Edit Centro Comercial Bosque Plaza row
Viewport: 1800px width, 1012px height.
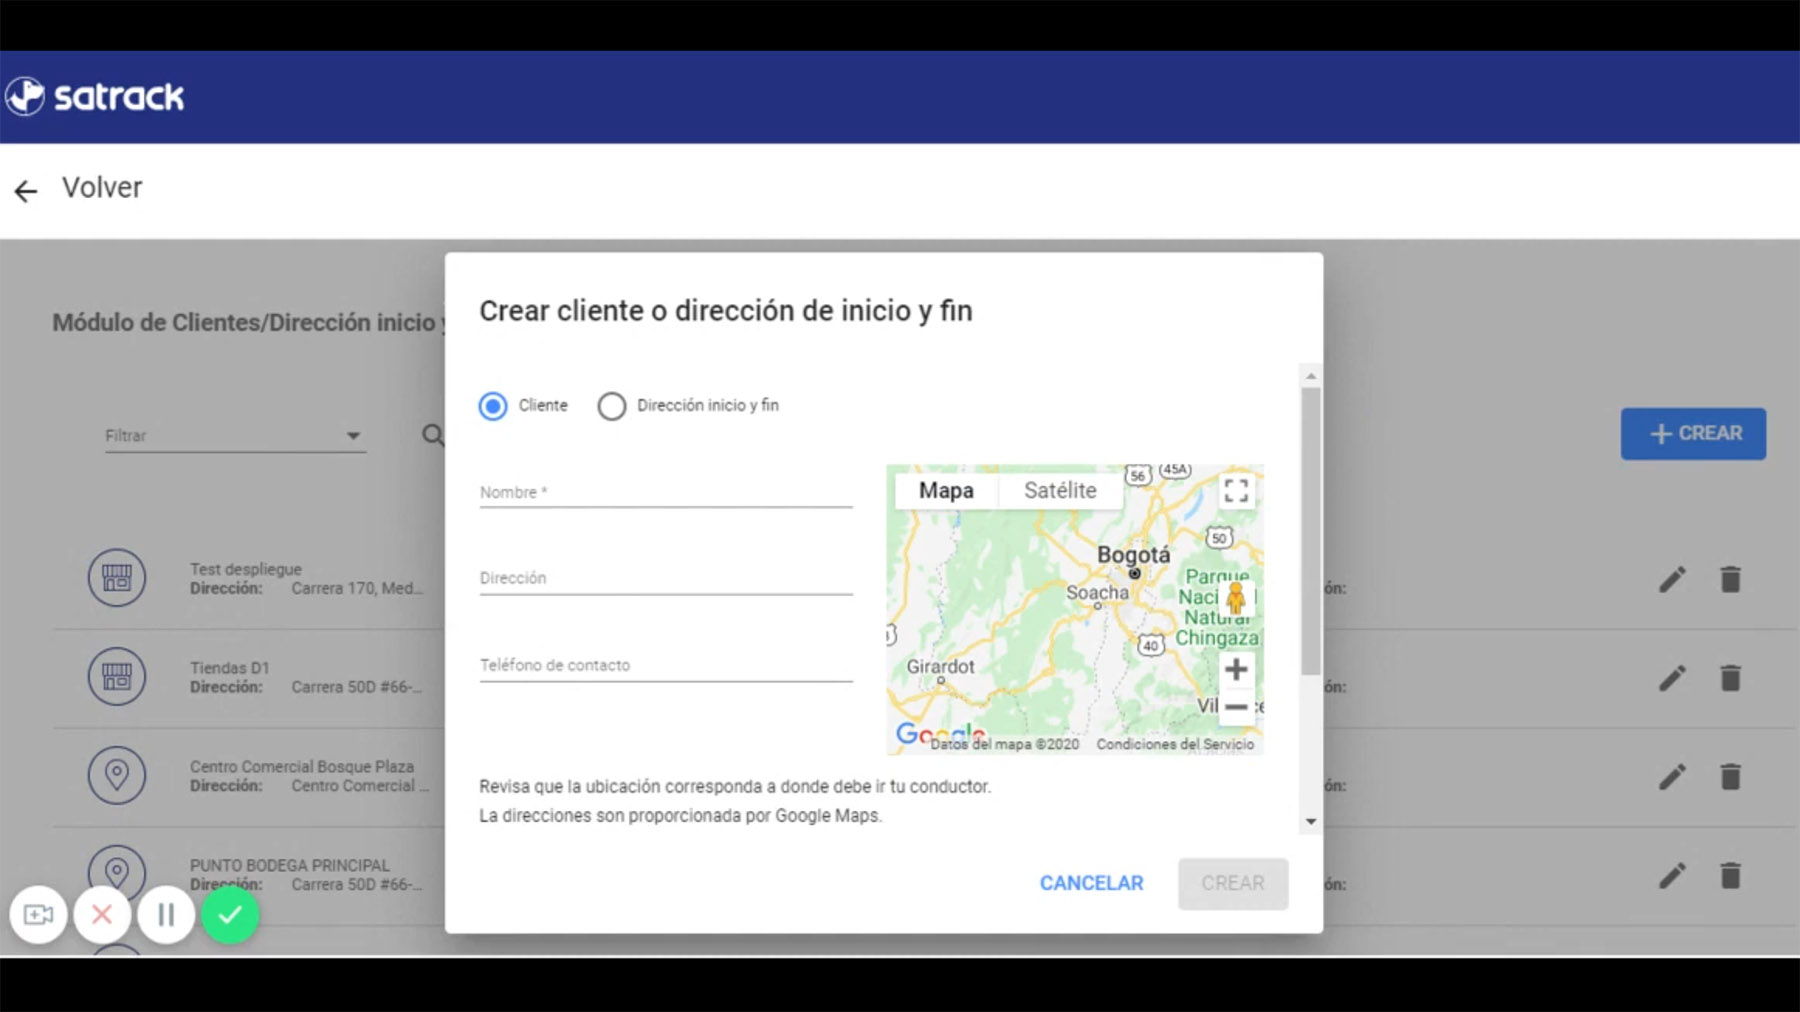pos(1672,777)
